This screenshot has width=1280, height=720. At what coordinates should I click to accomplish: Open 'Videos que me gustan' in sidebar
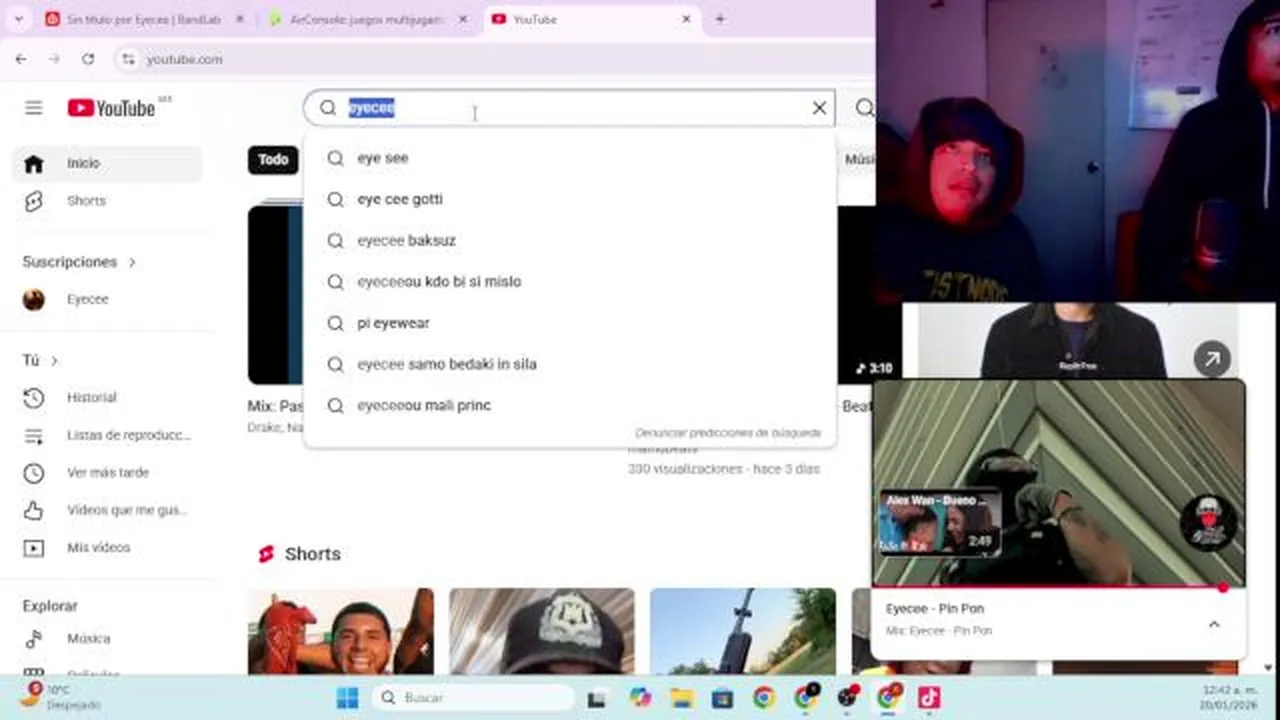(107, 510)
